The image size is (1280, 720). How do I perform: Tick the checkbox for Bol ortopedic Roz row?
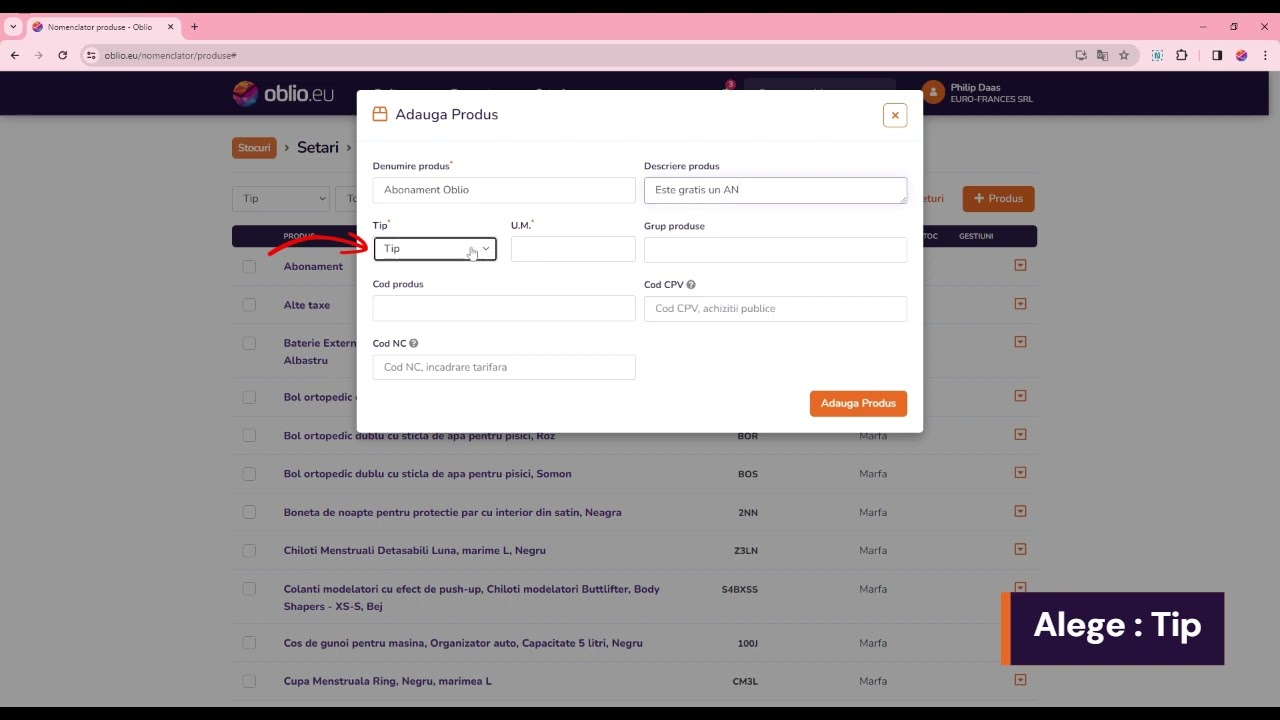click(249, 436)
